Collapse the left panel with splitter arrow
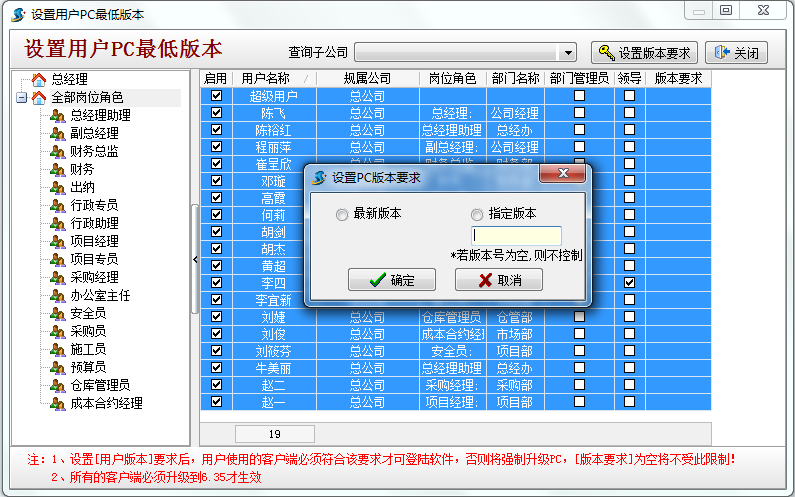The image size is (795, 497). [194, 260]
